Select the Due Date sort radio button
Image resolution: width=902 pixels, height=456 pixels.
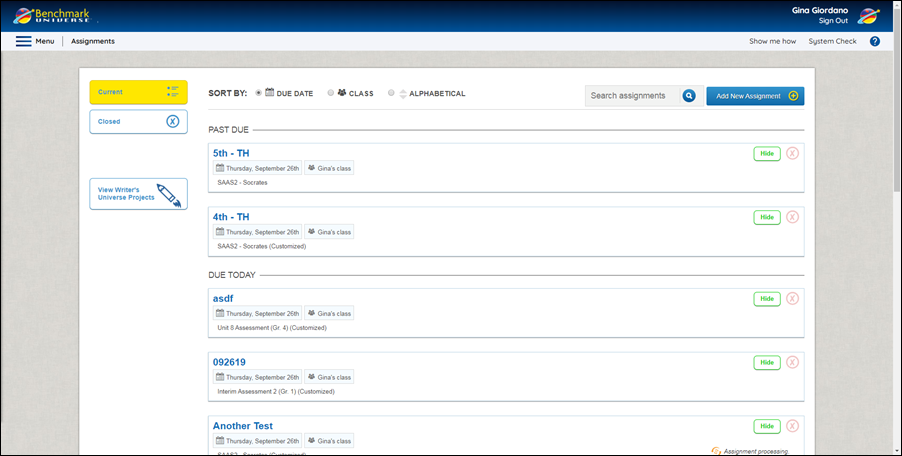(258, 93)
